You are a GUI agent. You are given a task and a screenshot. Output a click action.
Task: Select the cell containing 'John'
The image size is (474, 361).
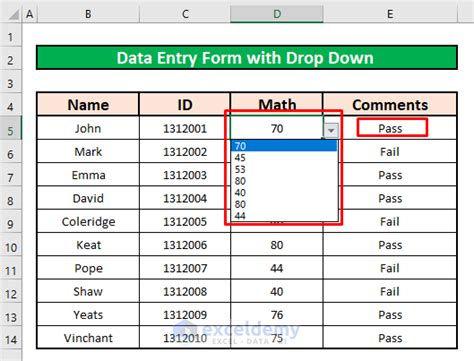(88, 128)
